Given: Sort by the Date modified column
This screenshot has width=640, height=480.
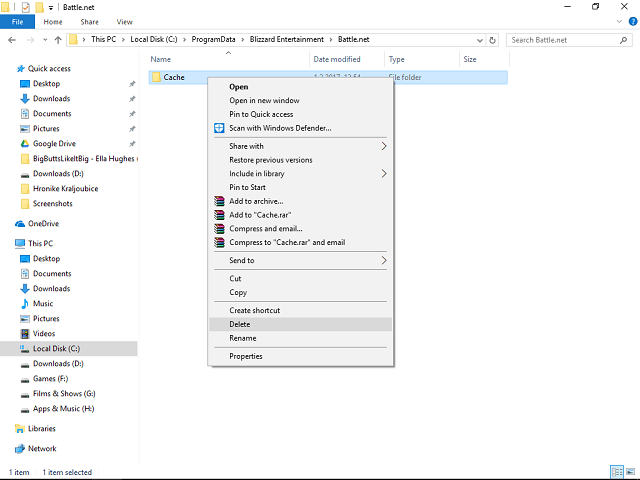Looking at the screenshot, I should tap(347, 59).
